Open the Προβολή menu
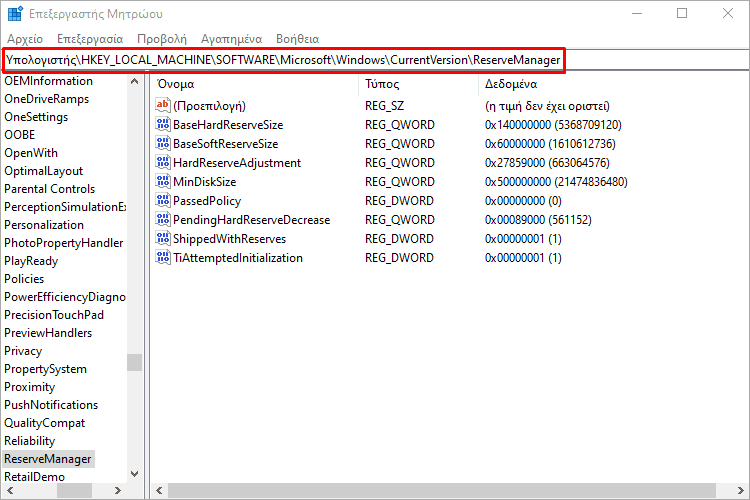Image resolution: width=750 pixels, height=500 pixels. 162,39
